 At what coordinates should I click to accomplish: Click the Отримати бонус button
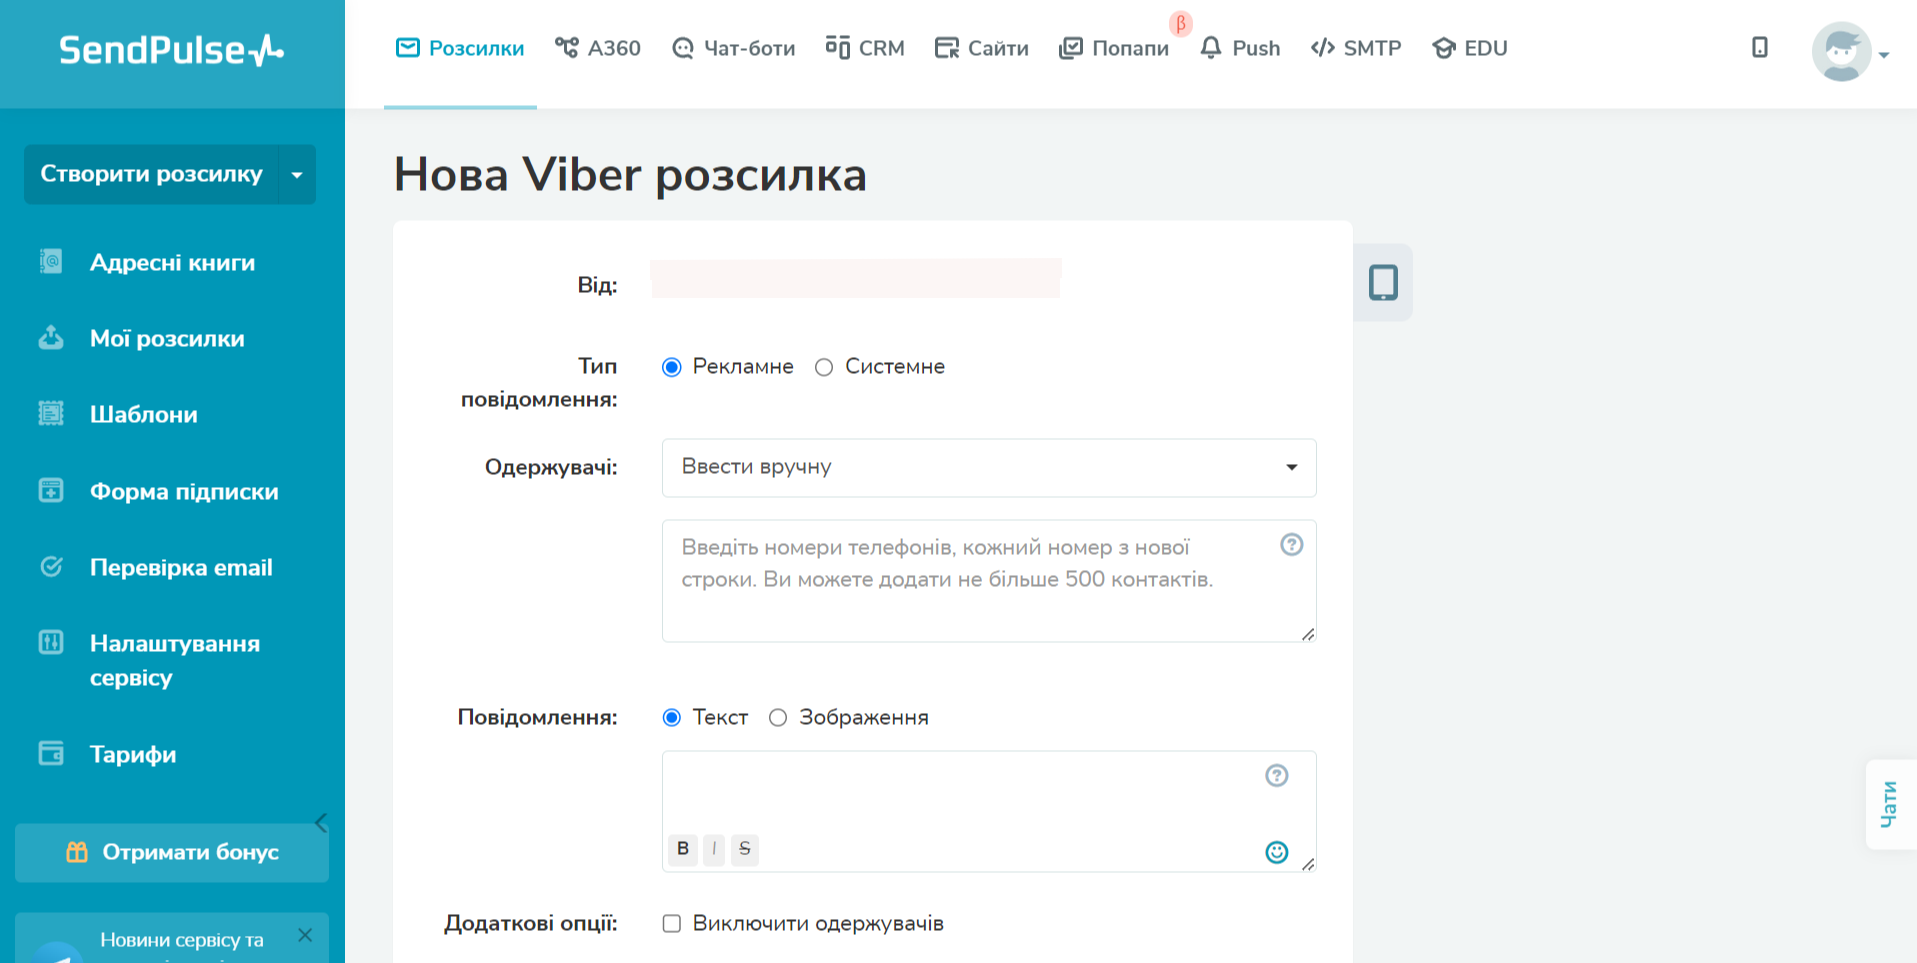click(x=172, y=852)
